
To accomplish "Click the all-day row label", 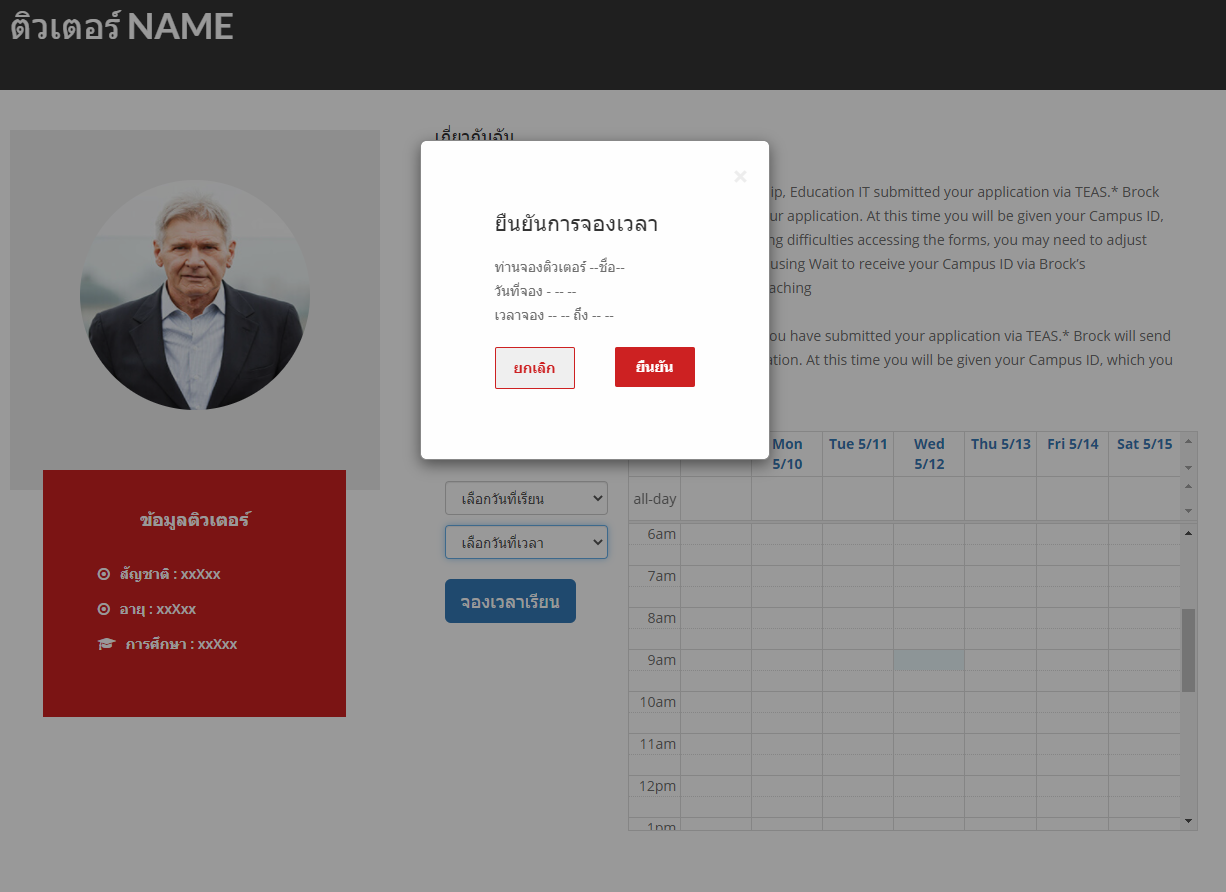I will pos(655,498).
